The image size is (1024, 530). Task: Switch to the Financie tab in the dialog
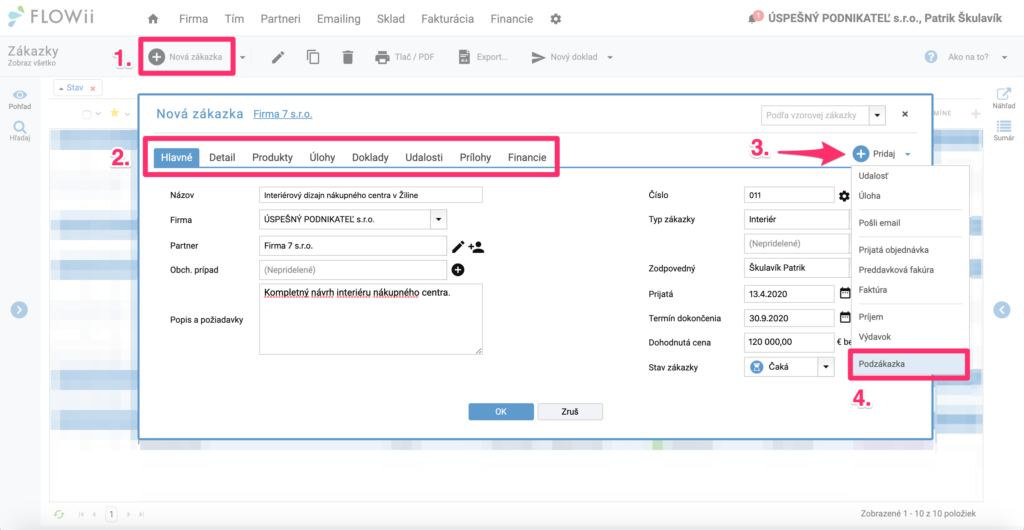527,157
